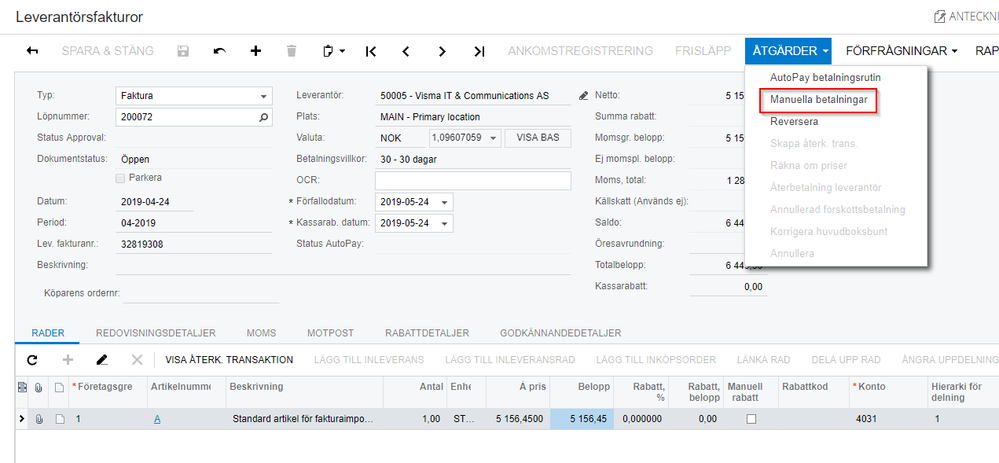Click the Köparens ordernr input field

201,293
